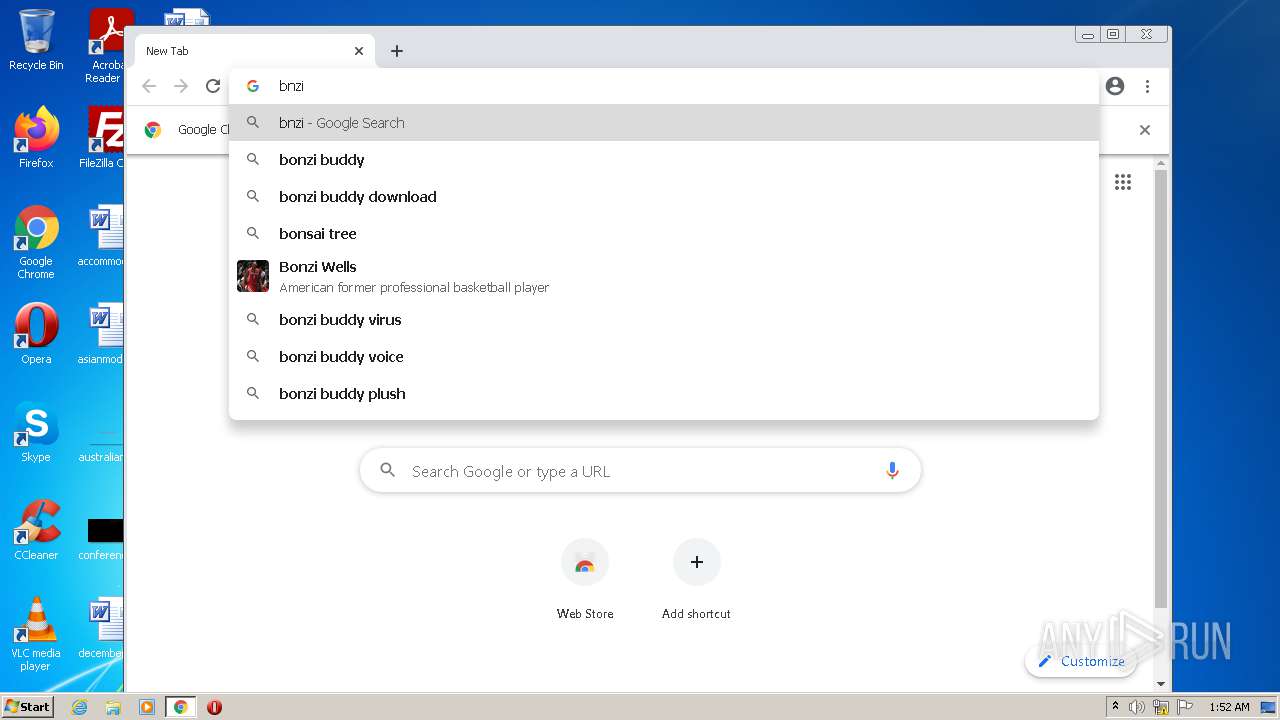This screenshot has width=1280, height=720.
Task: Open the Windows Start menu
Action: [28, 707]
